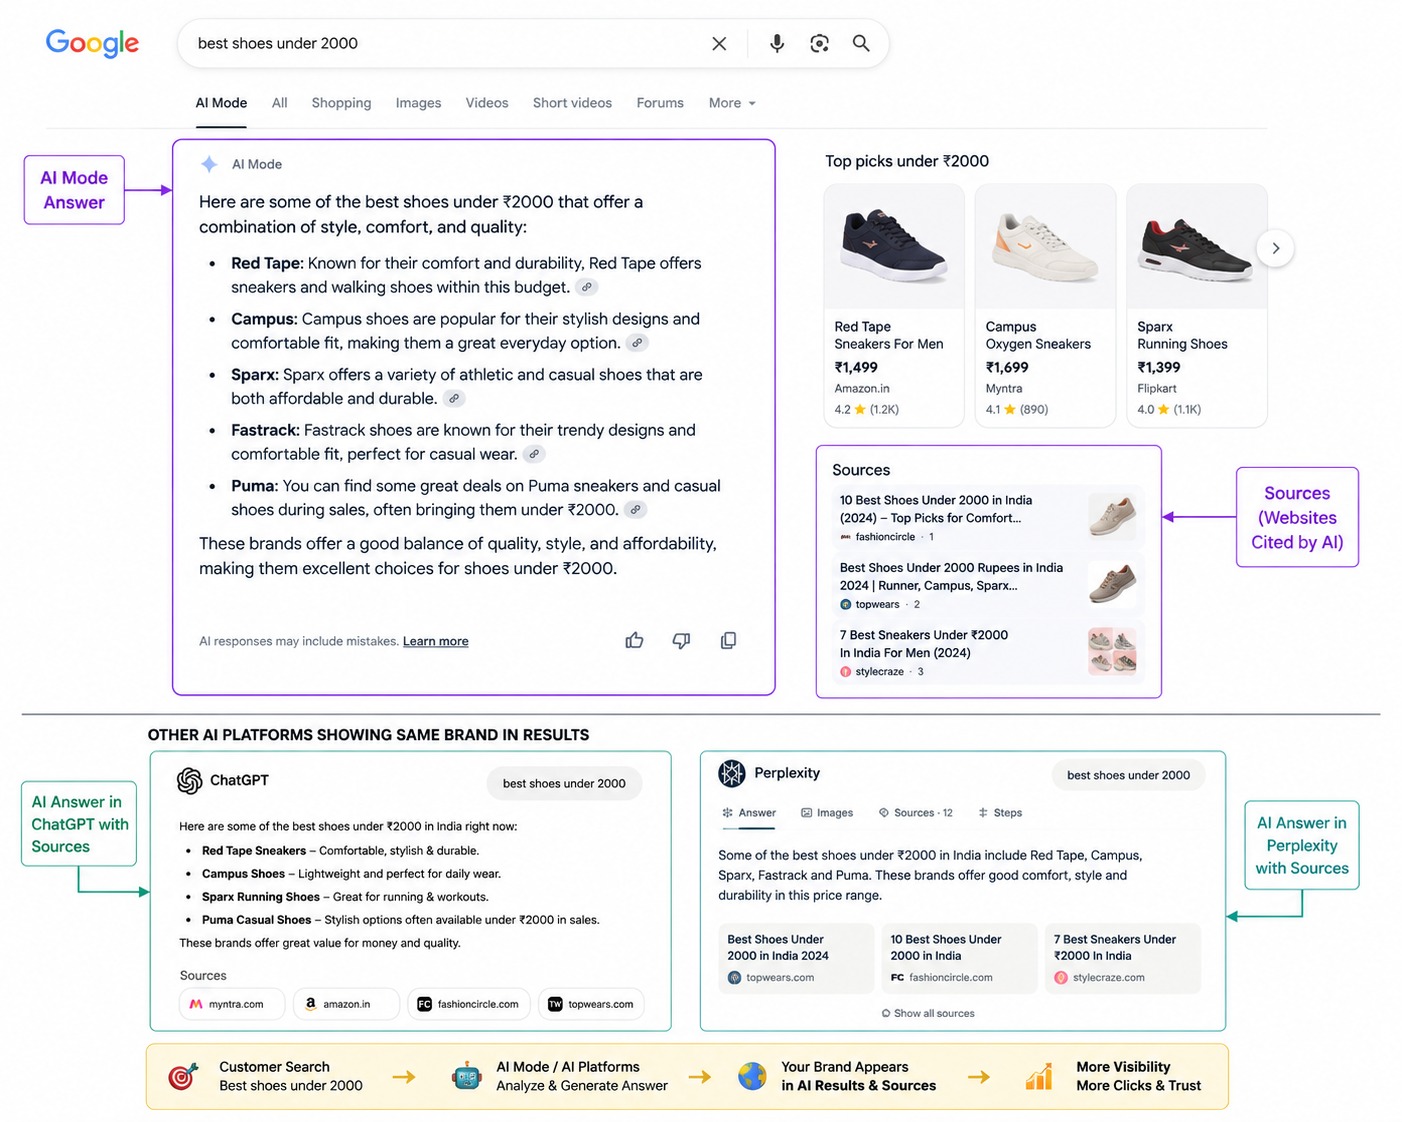
Task: Click the Red Tape sneaker product image
Action: coord(894,247)
